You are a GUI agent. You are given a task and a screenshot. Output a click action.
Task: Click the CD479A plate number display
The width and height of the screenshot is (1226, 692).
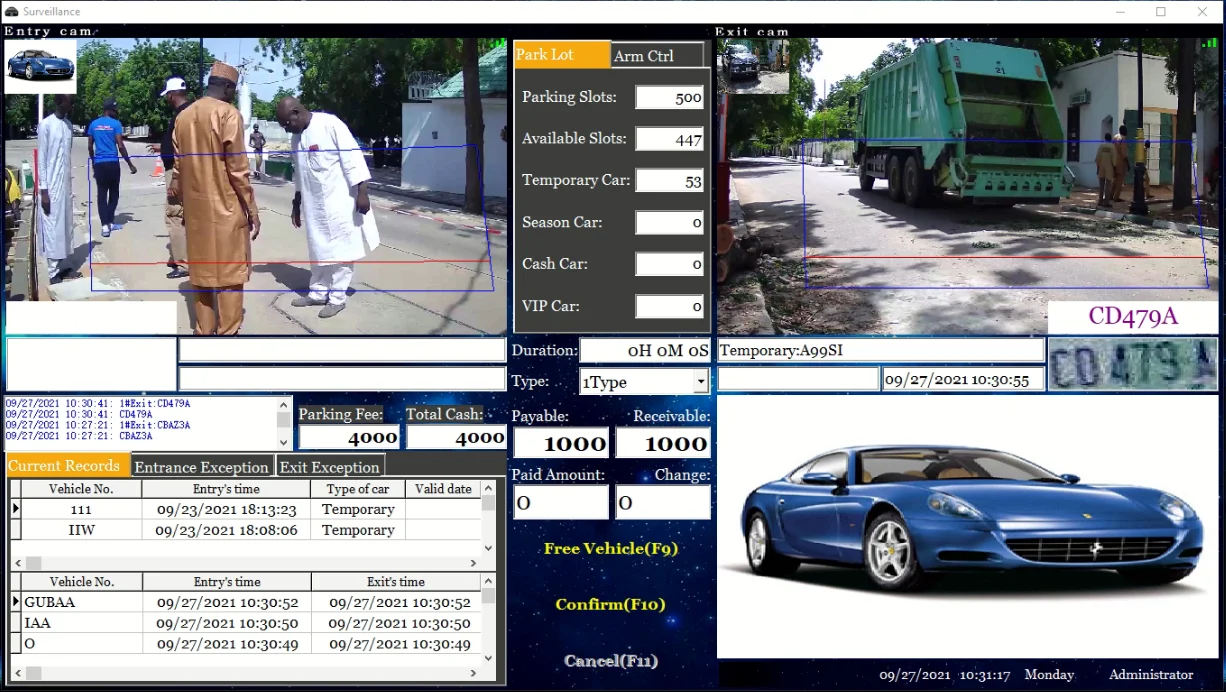[x=1133, y=317]
